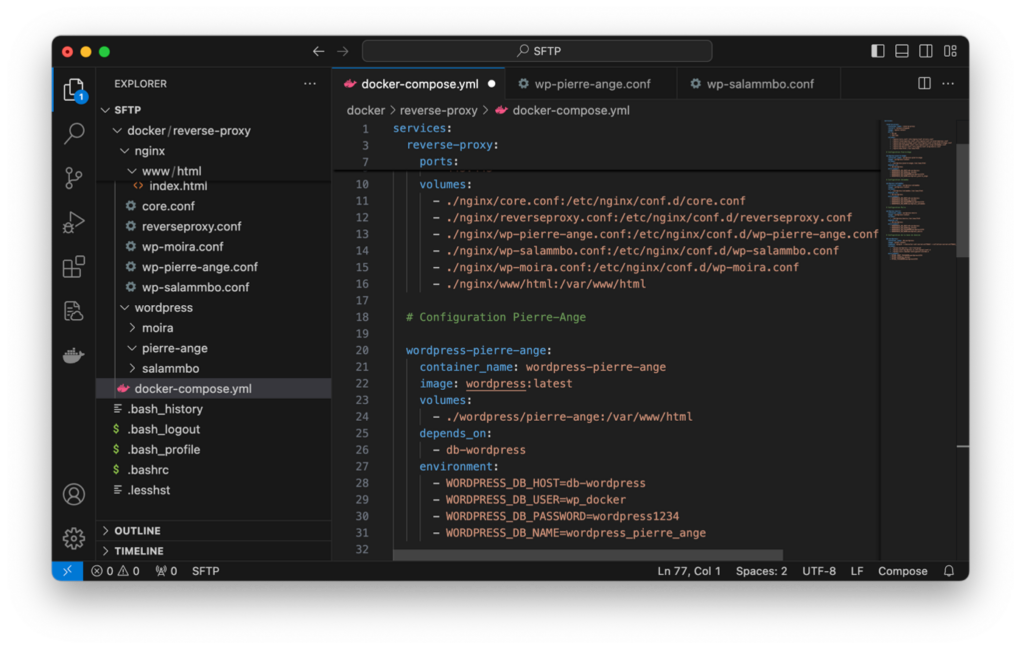The height and width of the screenshot is (653, 1024).
Task: Switch to the wp-salammbo.conf tab
Action: click(760, 84)
